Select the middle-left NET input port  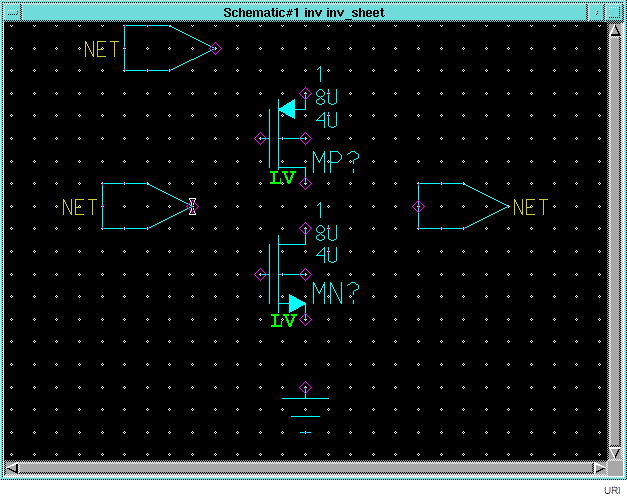tap(140, 206)
